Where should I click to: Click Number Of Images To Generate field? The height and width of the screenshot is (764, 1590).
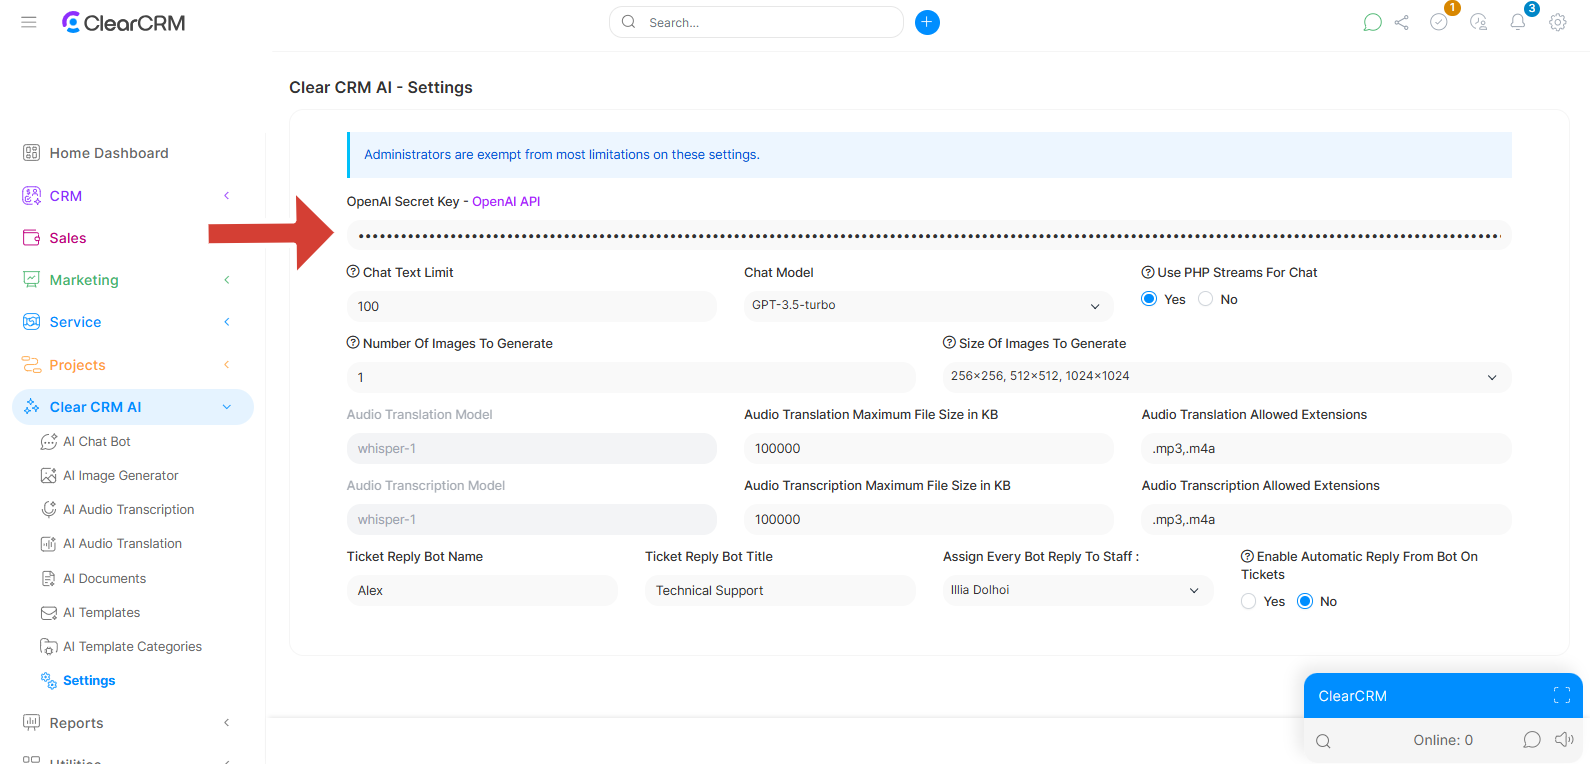click(x=631, y=378)
